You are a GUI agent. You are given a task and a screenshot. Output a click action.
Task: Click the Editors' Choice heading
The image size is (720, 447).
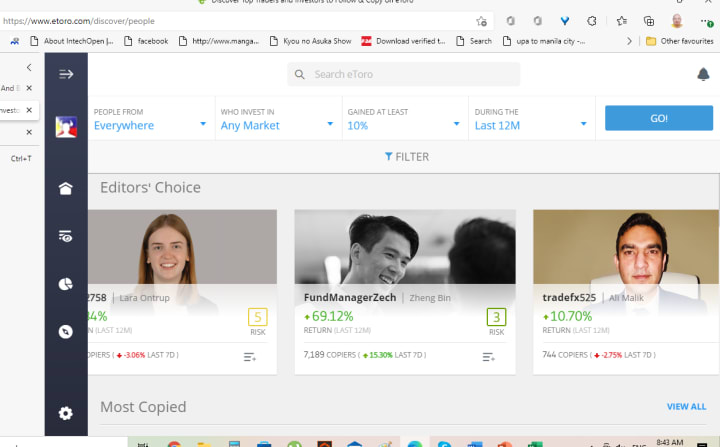[x=150, y=187]
